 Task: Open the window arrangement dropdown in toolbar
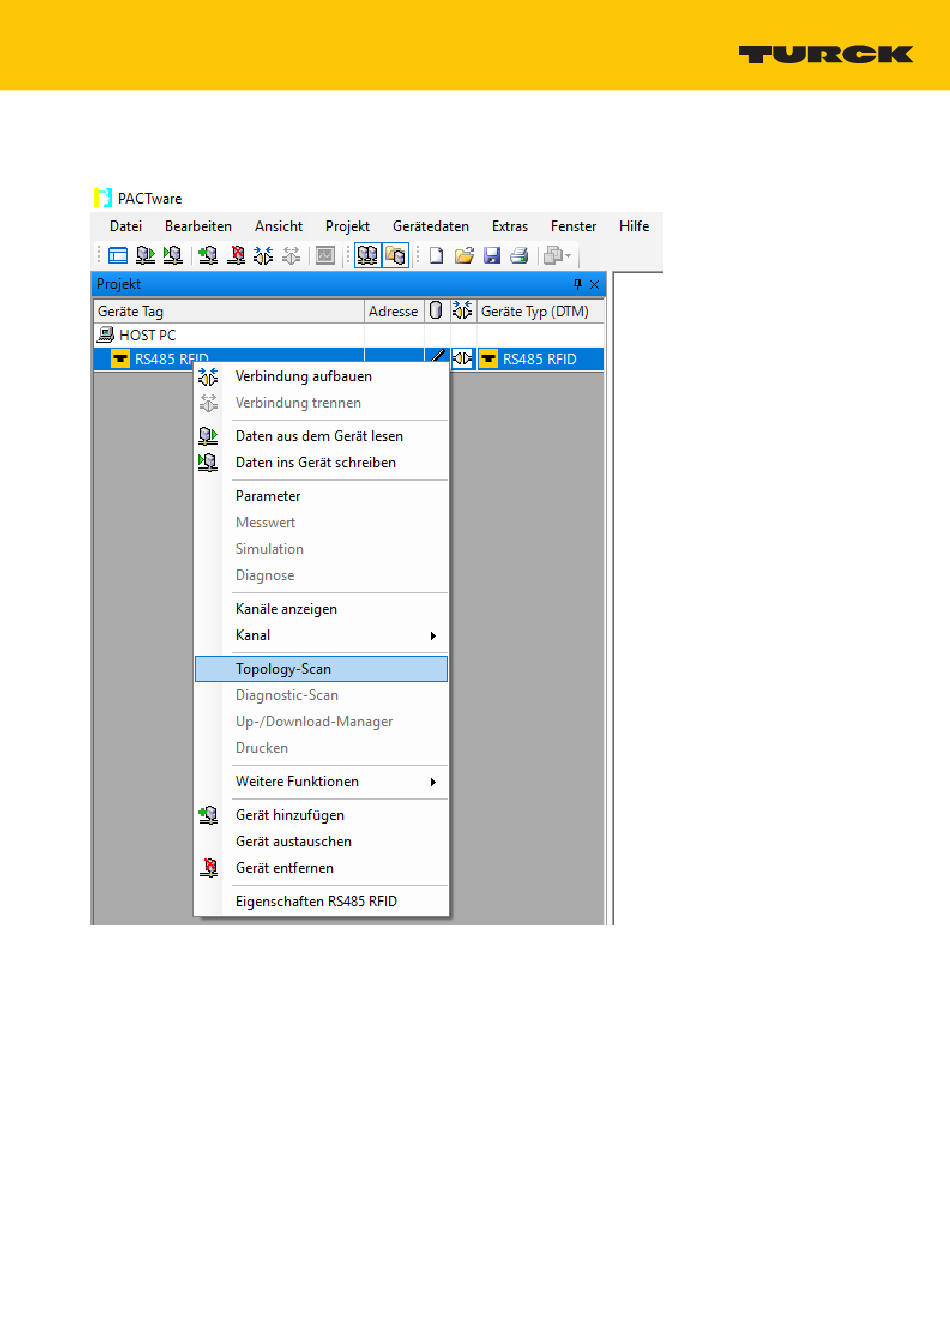[x=557, y=256]
